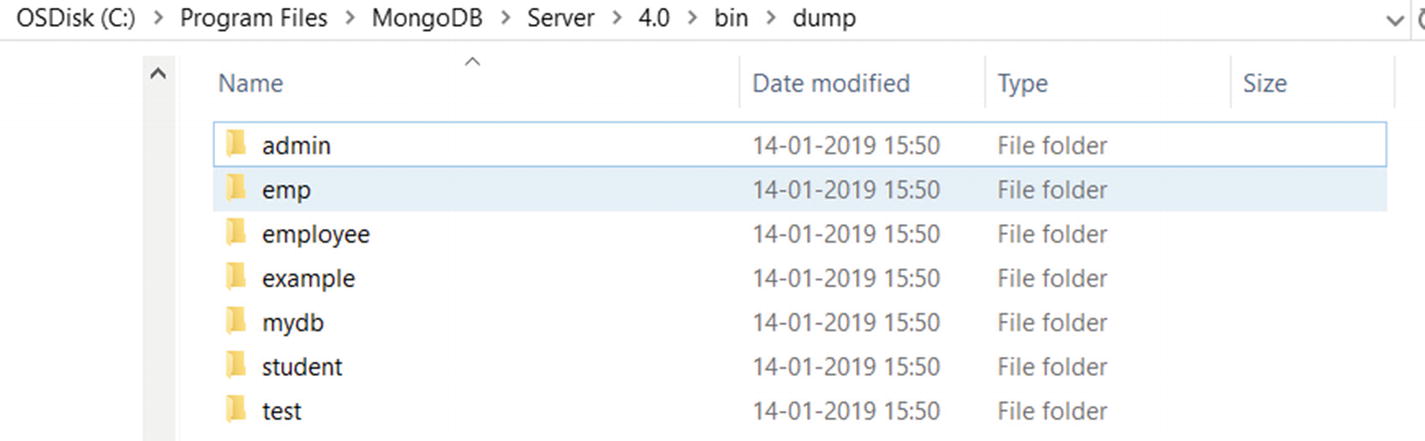Screen dimensions: 1425x441
Task: Sort by the Type column header
Action: pyautogui.click(x=1022, y=83)
